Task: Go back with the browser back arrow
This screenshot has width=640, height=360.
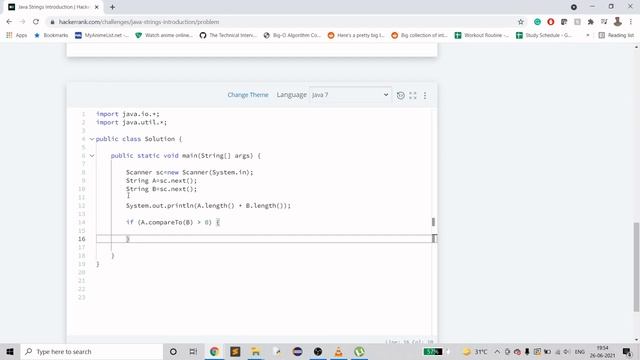Action: (9, 22)
